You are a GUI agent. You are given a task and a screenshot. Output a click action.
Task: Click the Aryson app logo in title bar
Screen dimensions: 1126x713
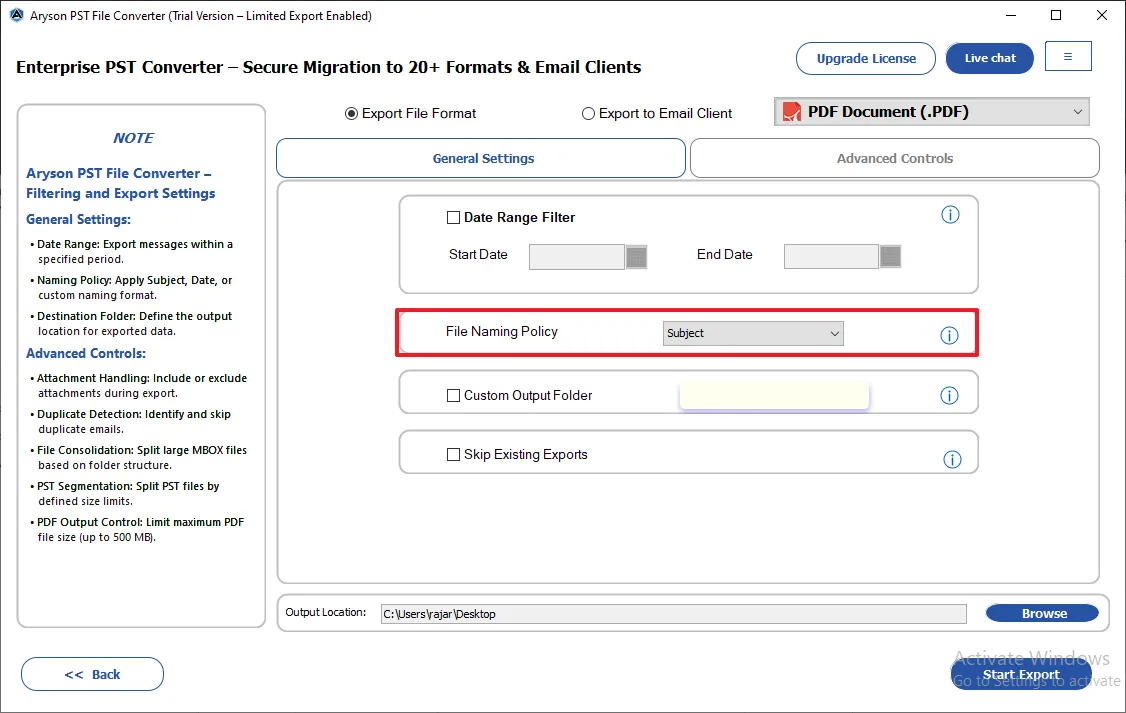pyautogui.click(x=17, y=15)
